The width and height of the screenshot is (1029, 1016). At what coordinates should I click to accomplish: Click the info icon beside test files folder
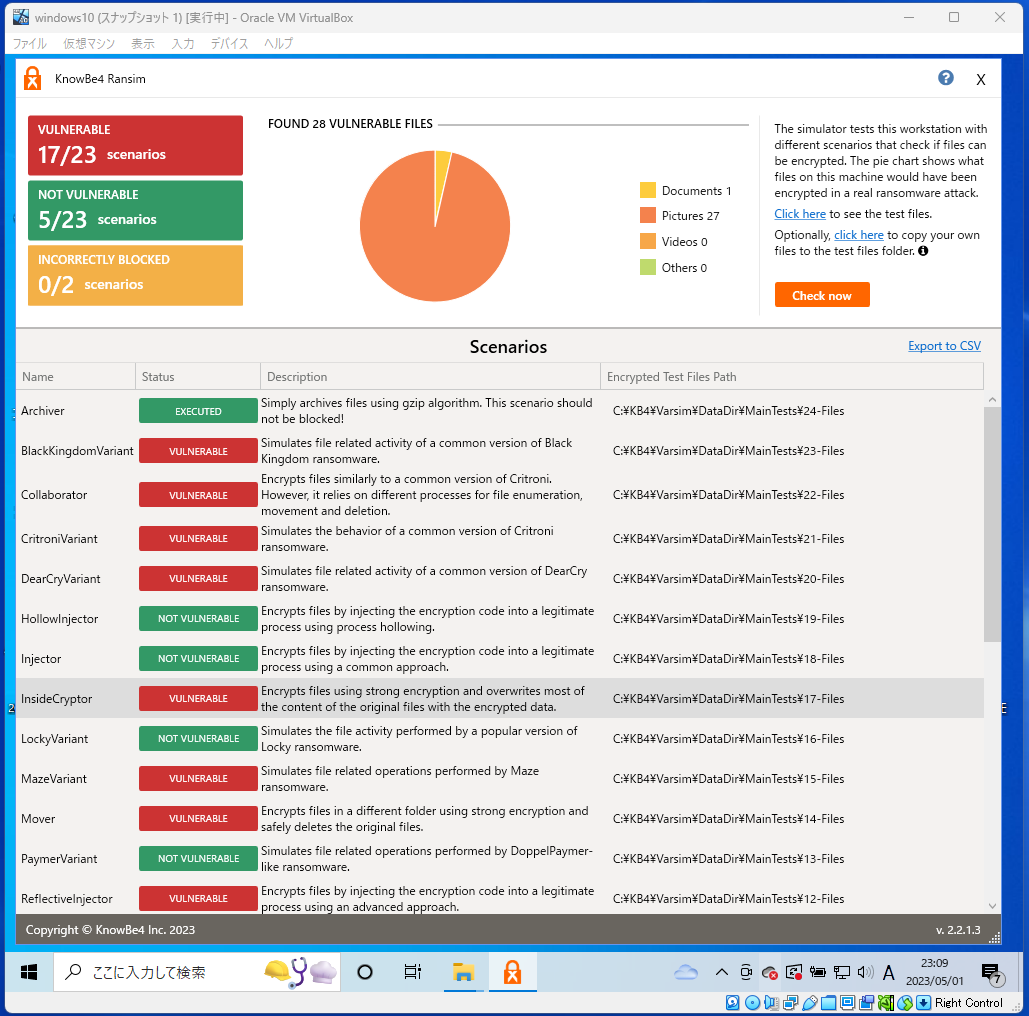point(923,251)
